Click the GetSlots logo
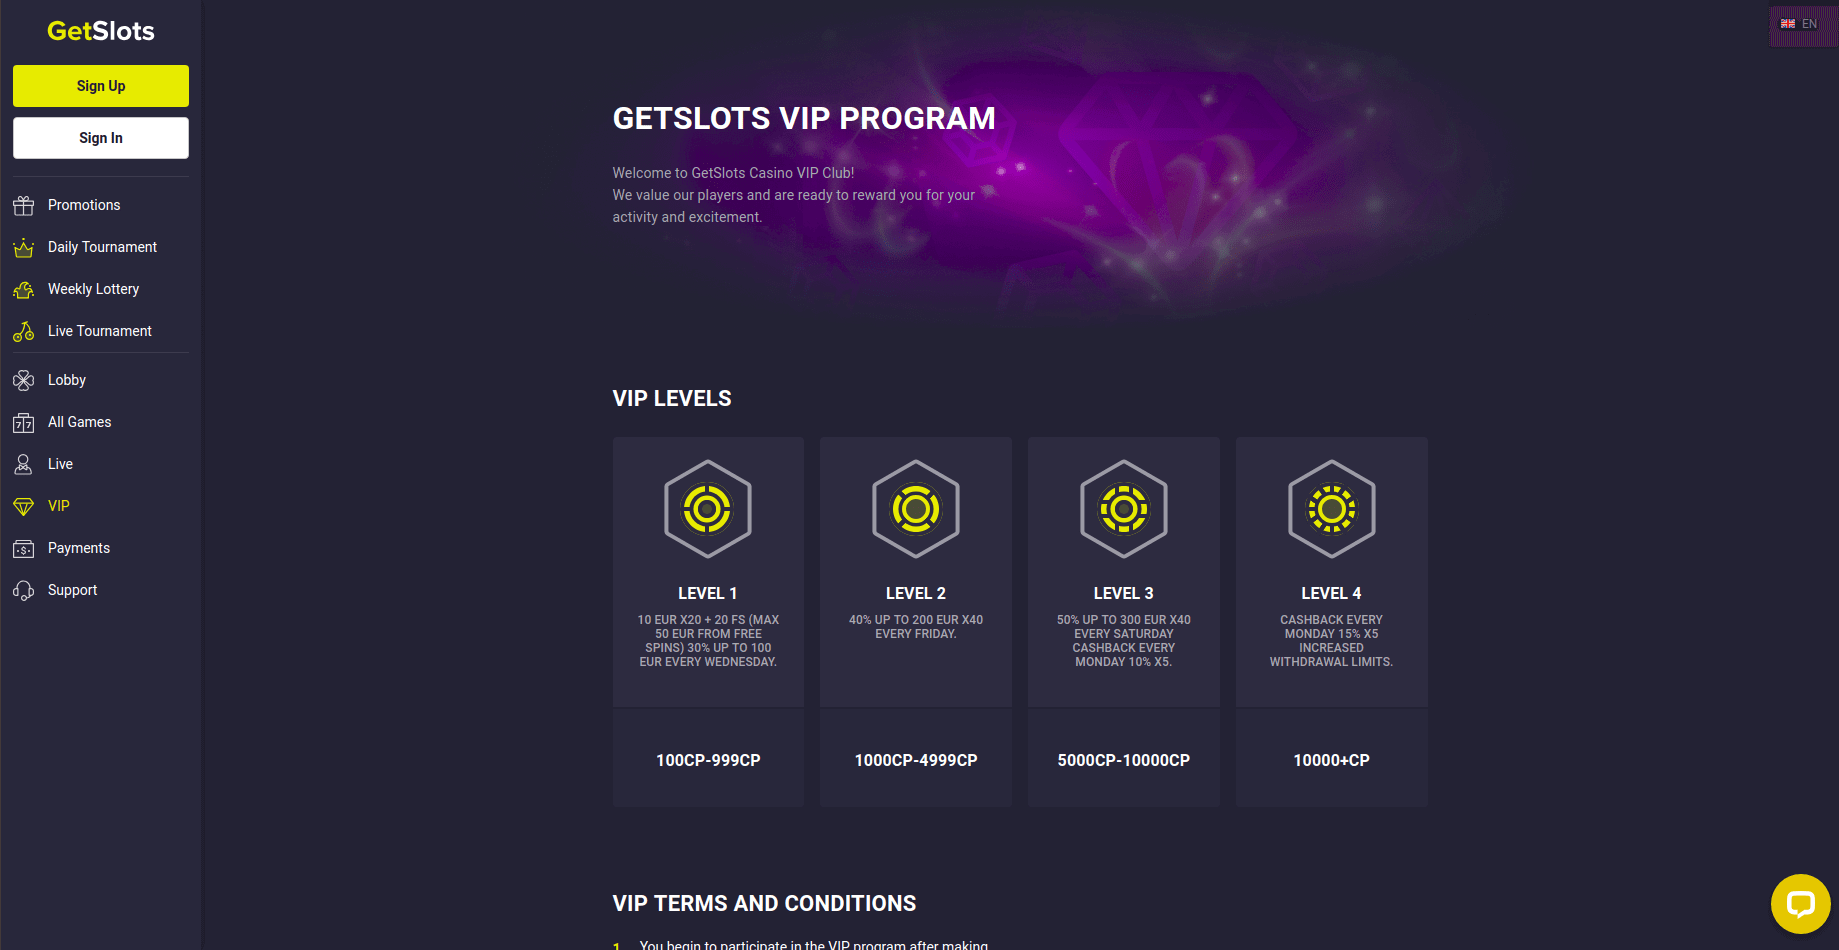This screenshot has width=1839, height=950. 101,31
